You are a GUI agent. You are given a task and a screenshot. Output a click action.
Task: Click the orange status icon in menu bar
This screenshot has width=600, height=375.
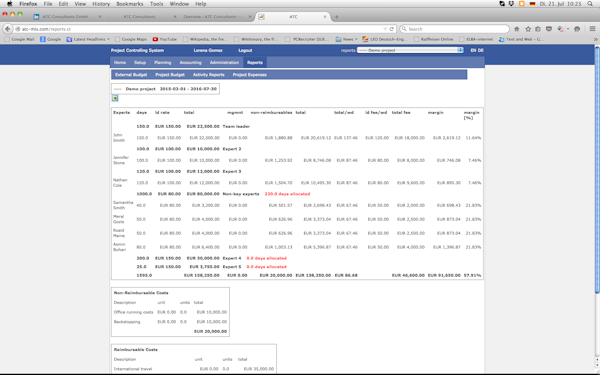[x=522, y=4]
